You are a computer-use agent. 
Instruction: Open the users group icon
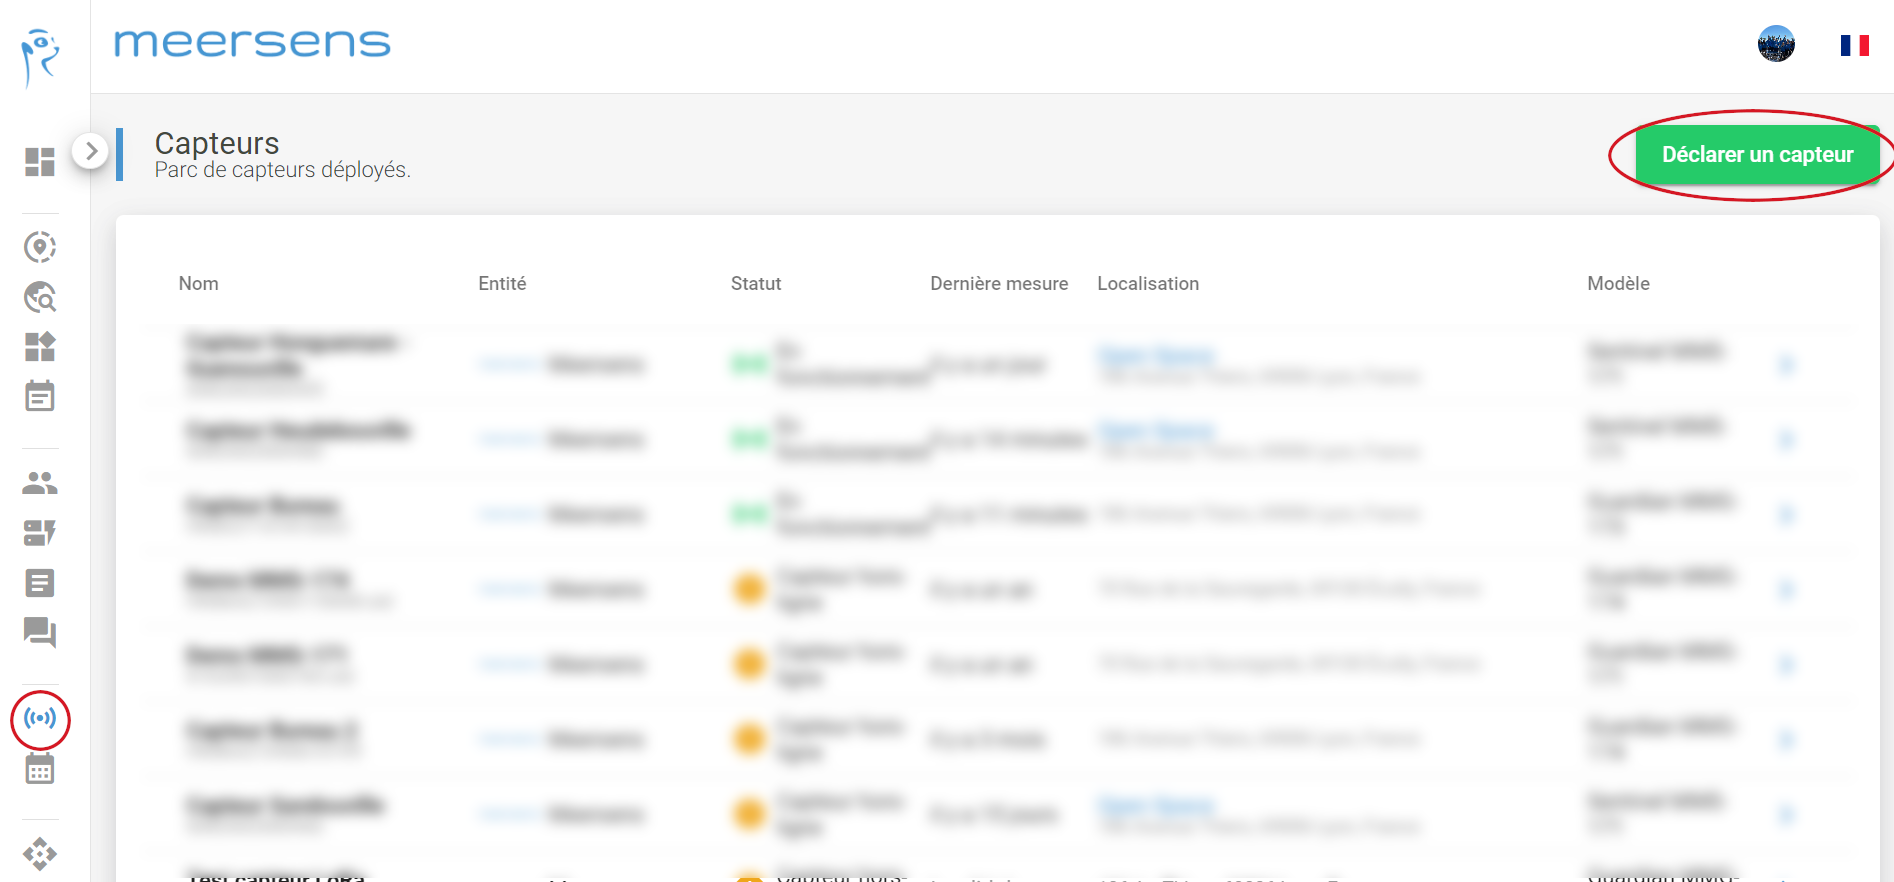(40, 483)
